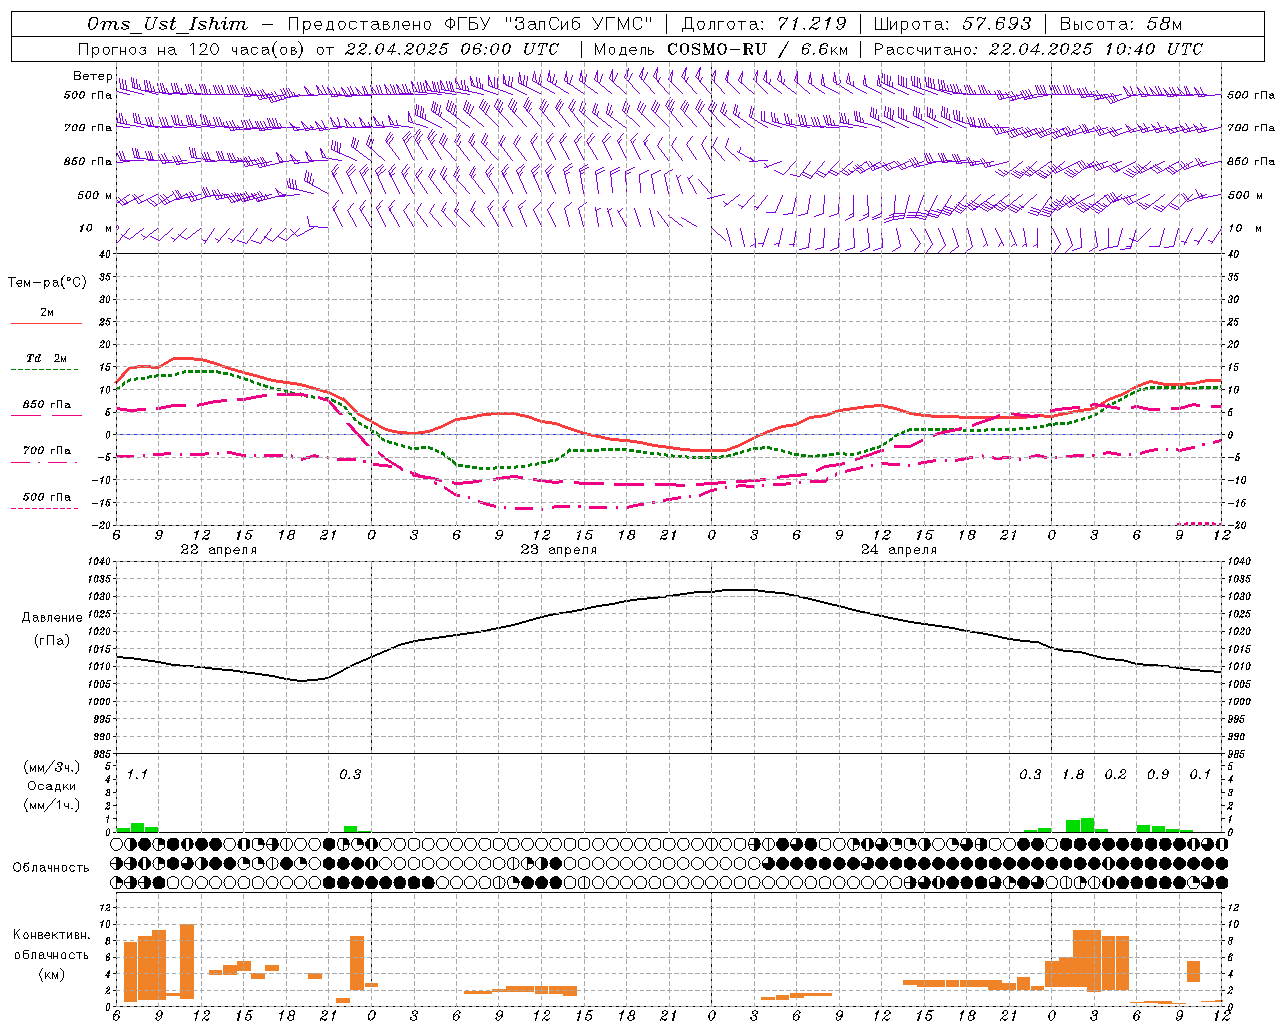Click the "500 м" wind level label on left

point(95,195)
